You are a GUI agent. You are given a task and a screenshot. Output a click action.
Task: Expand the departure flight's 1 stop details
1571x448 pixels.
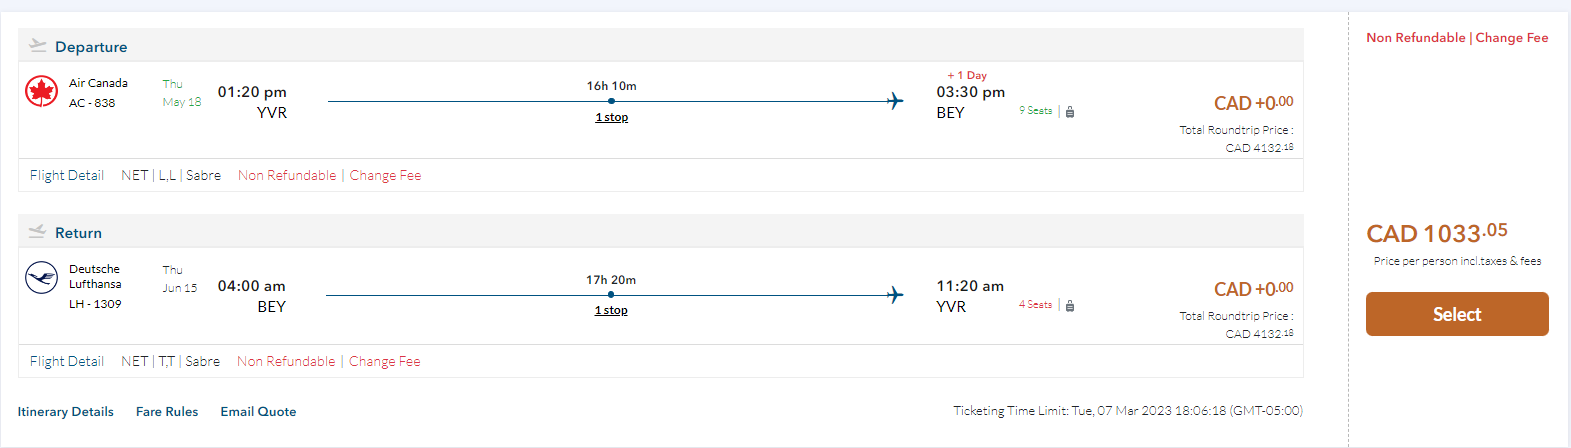(x=611, y=117)
